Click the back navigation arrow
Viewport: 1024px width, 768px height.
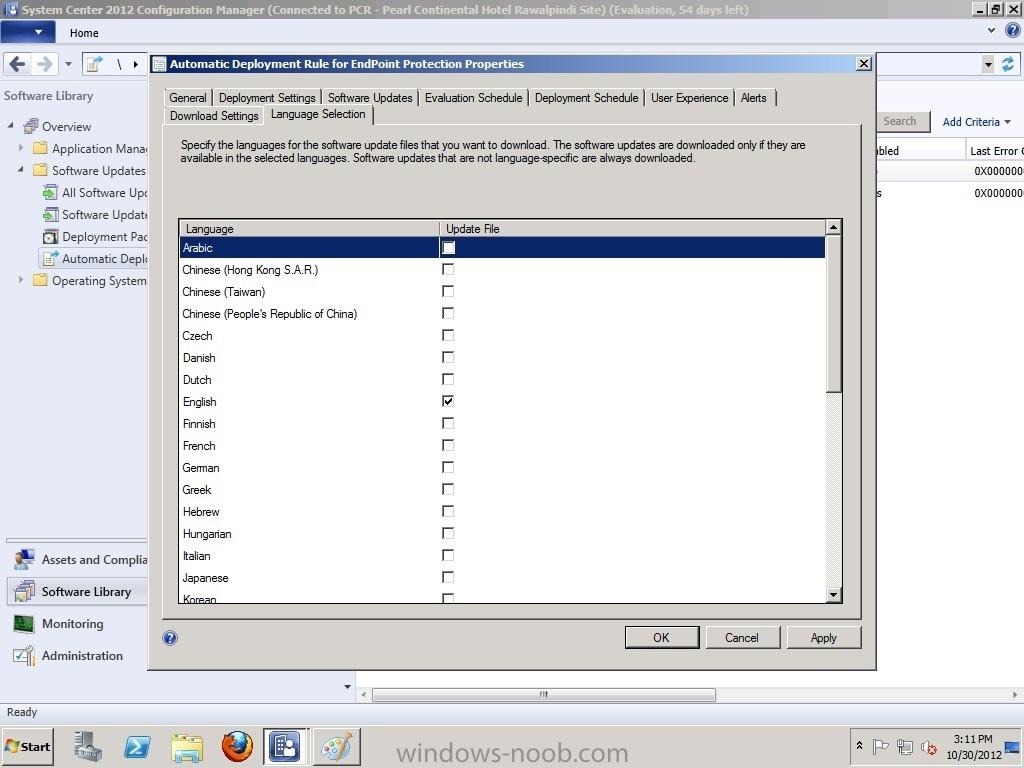point(17,64)
